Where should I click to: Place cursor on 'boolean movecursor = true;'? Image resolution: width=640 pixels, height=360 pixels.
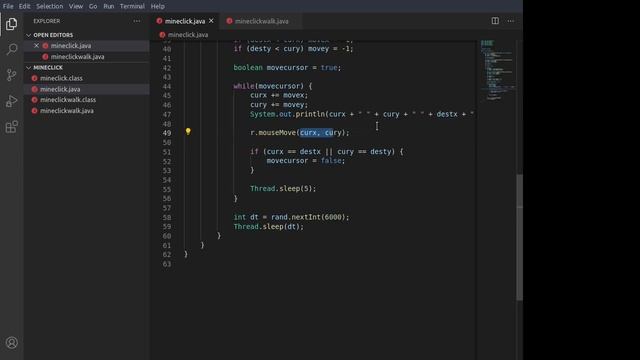(287, 67)
